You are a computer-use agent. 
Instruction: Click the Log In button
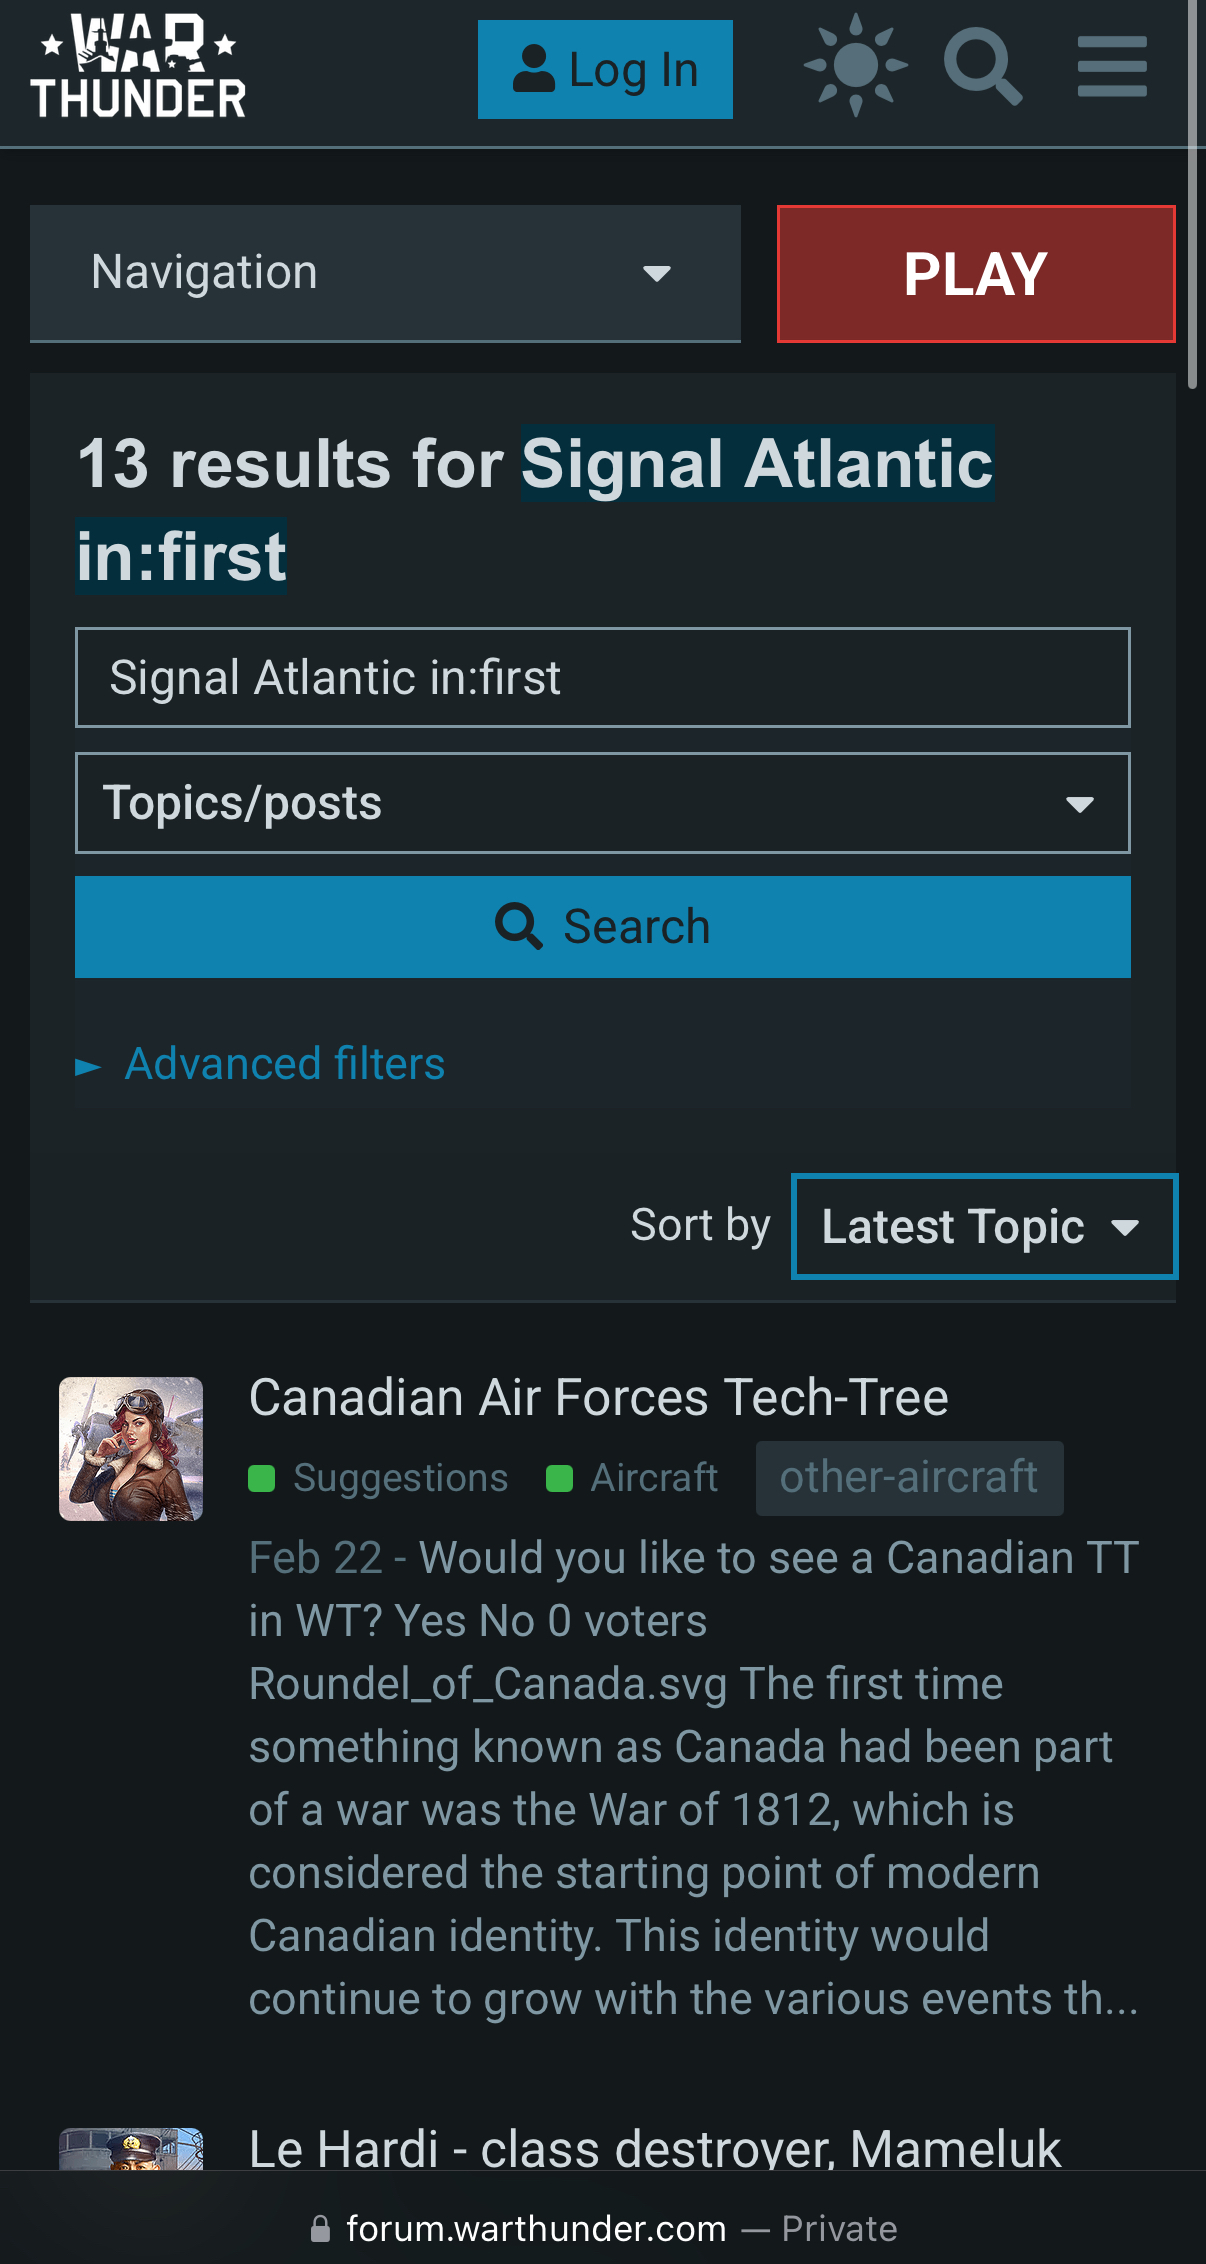point(605,70)
